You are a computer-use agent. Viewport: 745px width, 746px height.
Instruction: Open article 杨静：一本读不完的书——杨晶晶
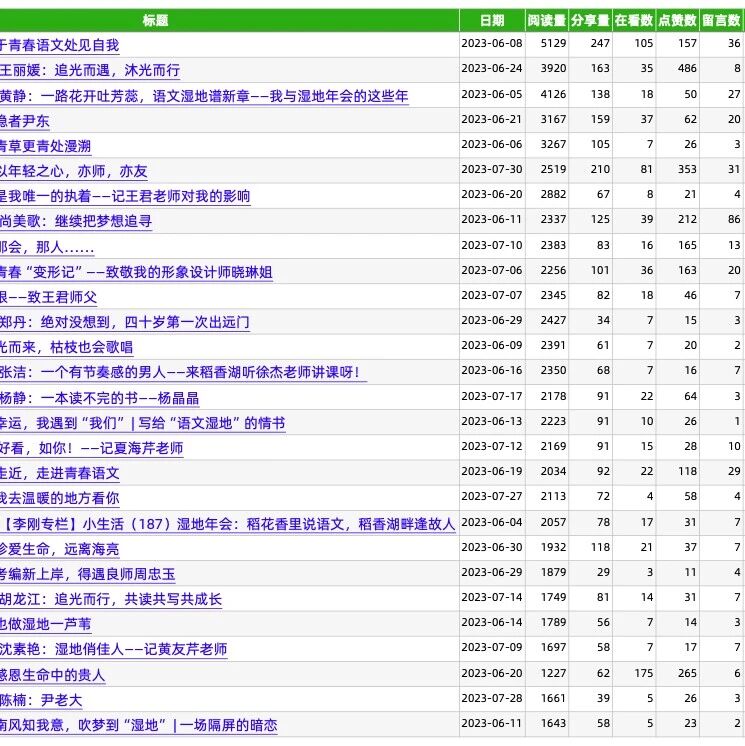click(99, 398)
